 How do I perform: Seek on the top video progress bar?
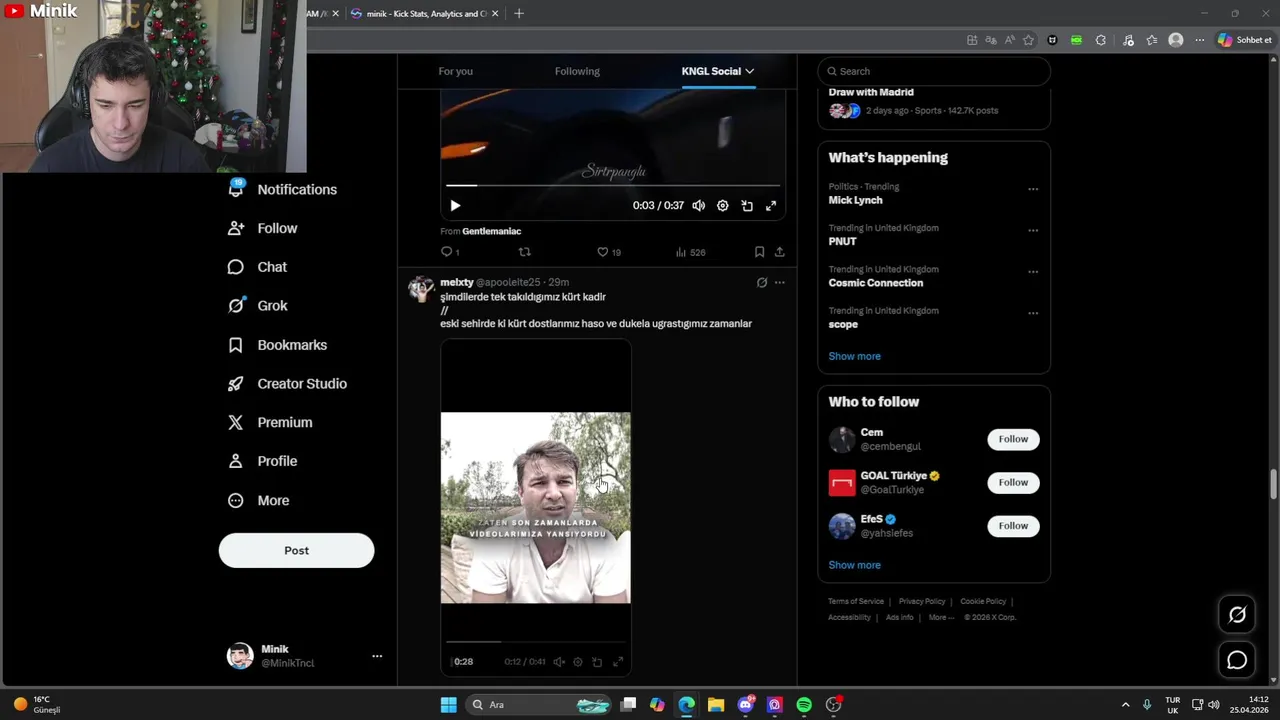(x=613, y=186)
